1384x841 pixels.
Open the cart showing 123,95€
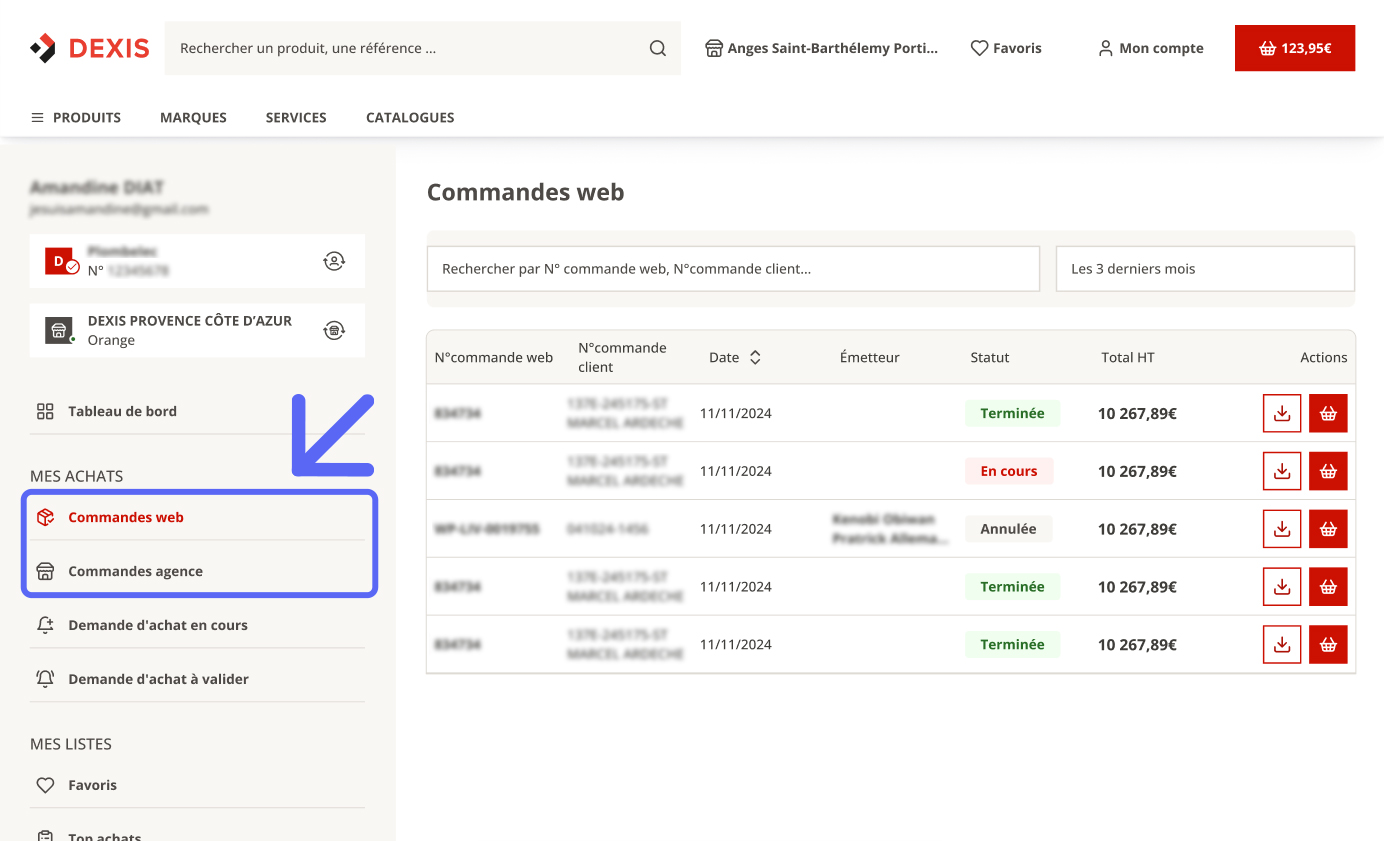[1295, 48]
